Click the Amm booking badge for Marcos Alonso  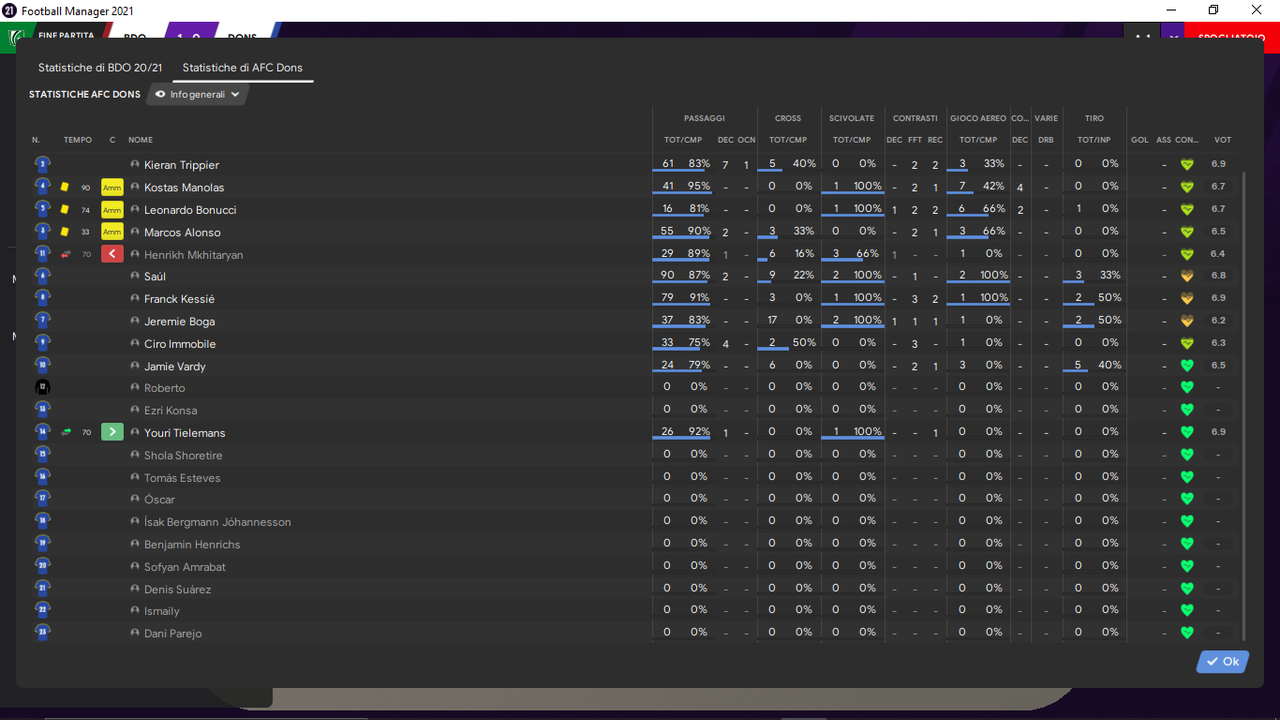pyautogui.click(x=111, y=231)
